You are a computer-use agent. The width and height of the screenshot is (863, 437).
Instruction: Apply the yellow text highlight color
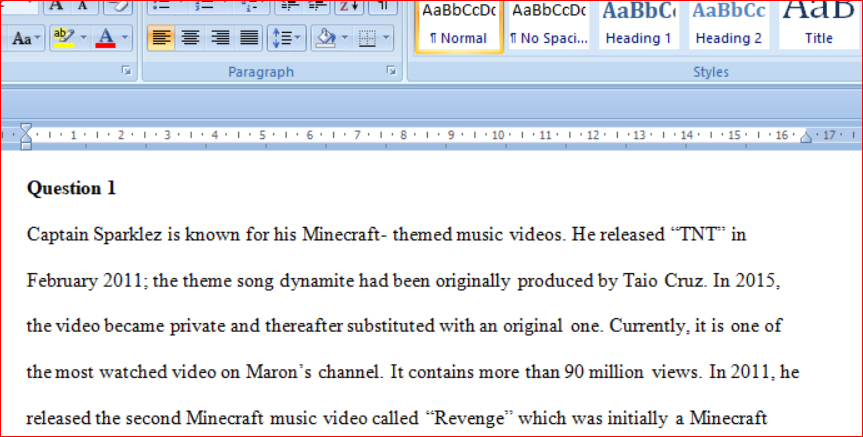pos(64,38)
